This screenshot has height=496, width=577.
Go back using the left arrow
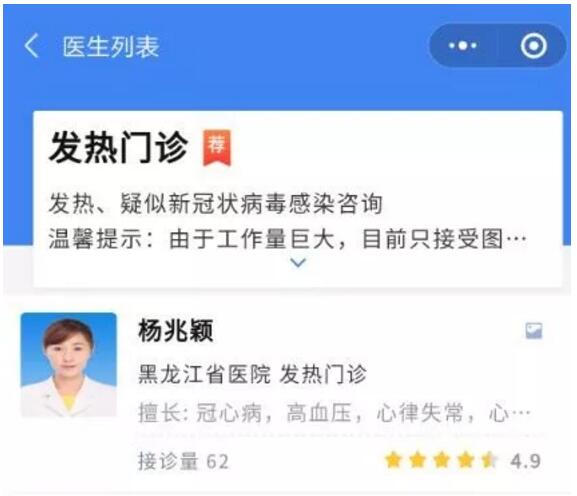coord(32,46)
